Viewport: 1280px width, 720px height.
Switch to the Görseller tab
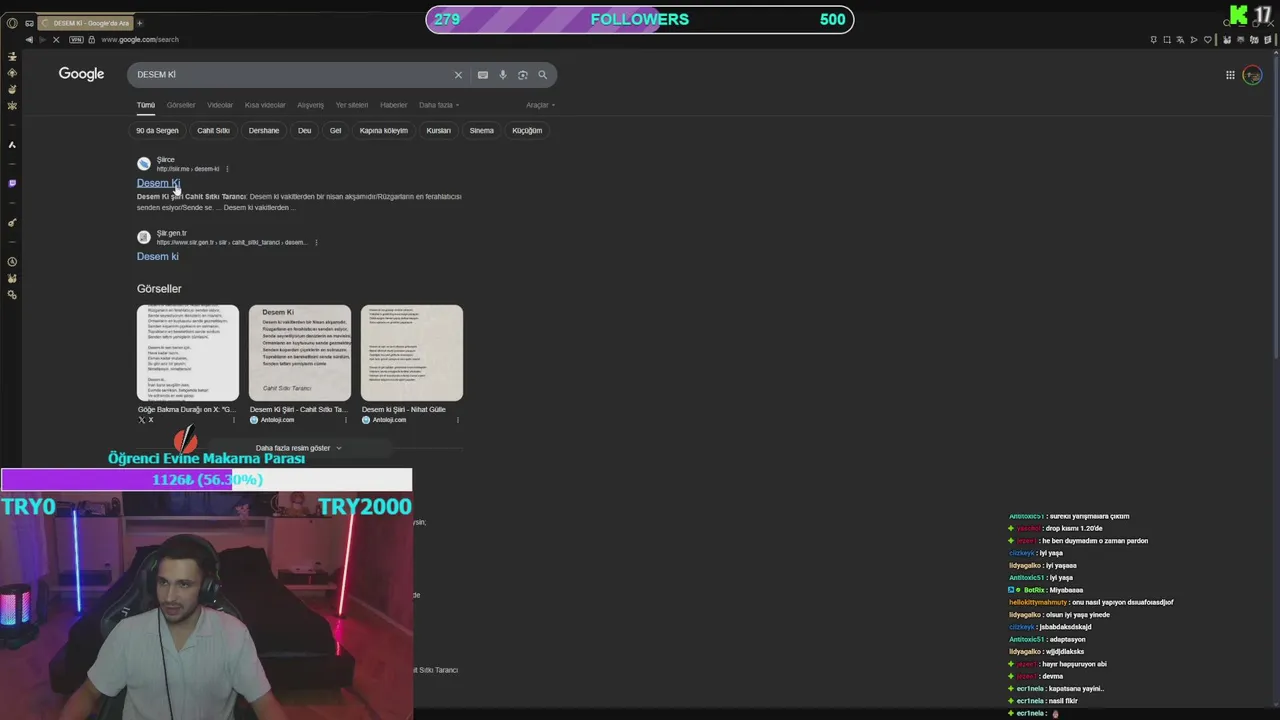pos(181,105)
